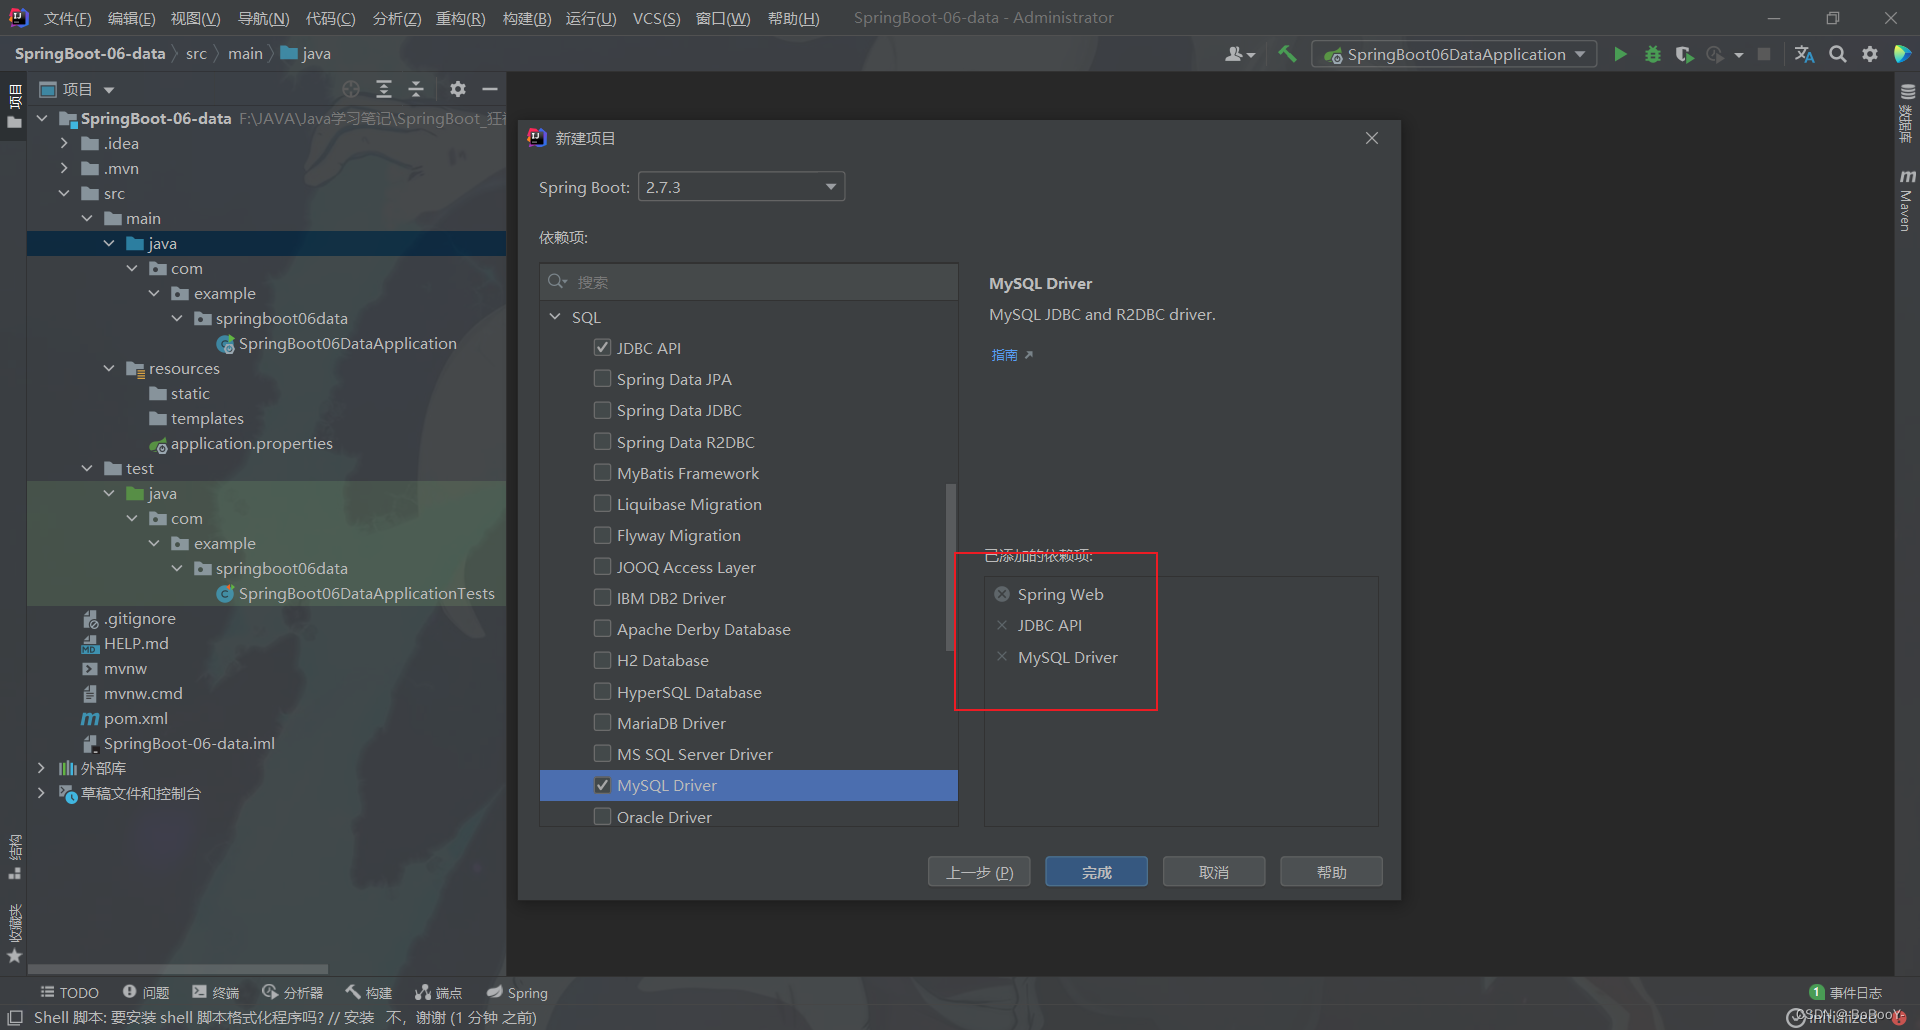Click the 完成 button
1920x1030 pixels.
click(1096, 872)
